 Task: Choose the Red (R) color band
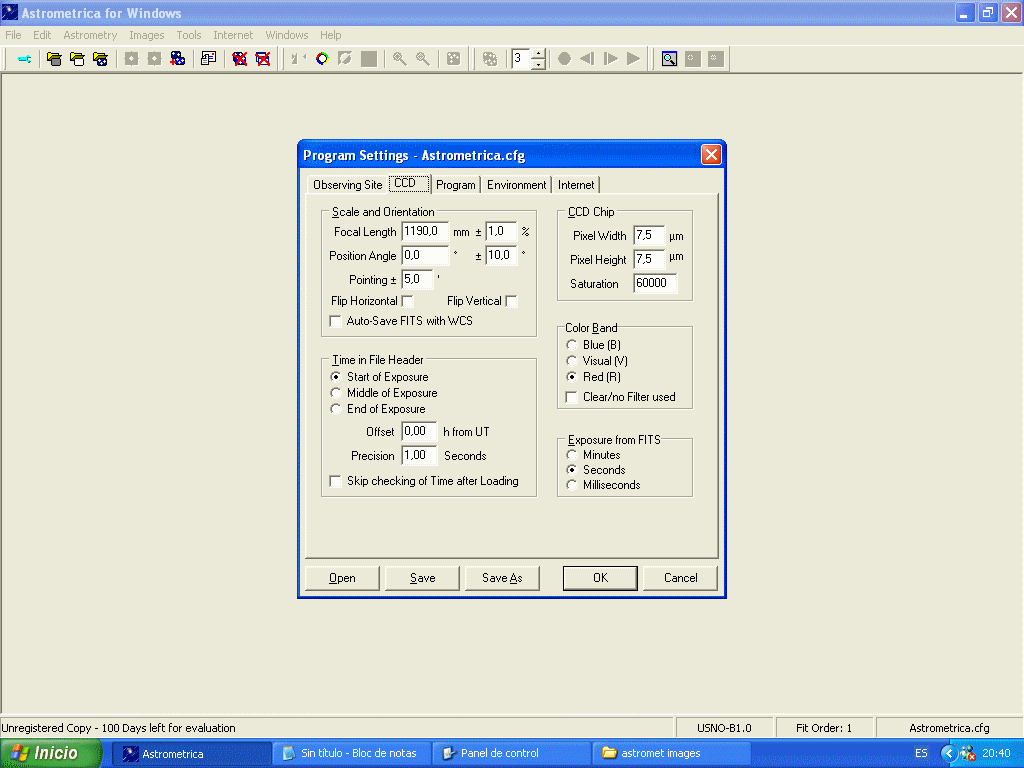pyautogui.click(x=571, y=377)
